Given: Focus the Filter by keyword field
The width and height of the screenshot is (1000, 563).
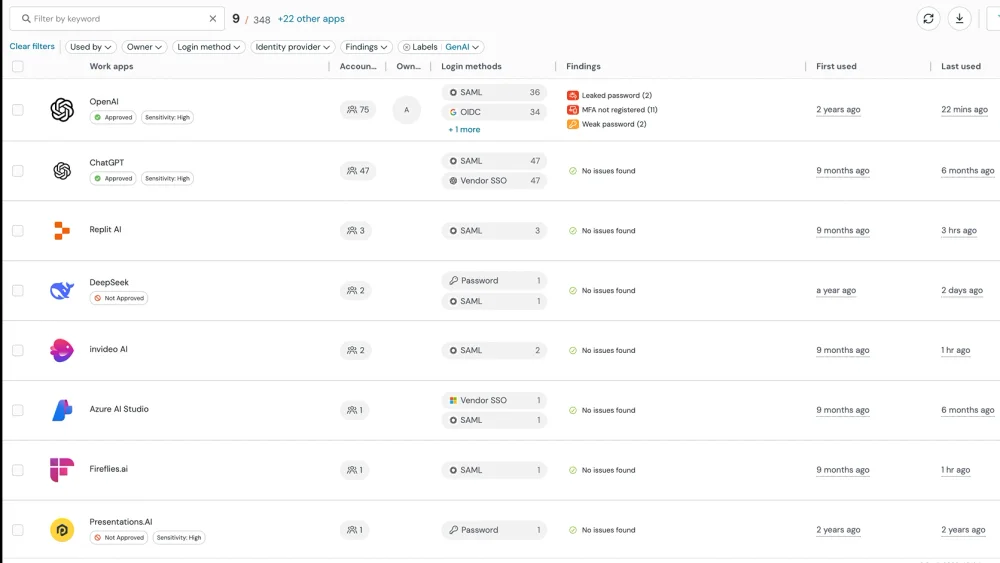Looking at the screenshot, I should pyautogui.click(x=117, y=18).
